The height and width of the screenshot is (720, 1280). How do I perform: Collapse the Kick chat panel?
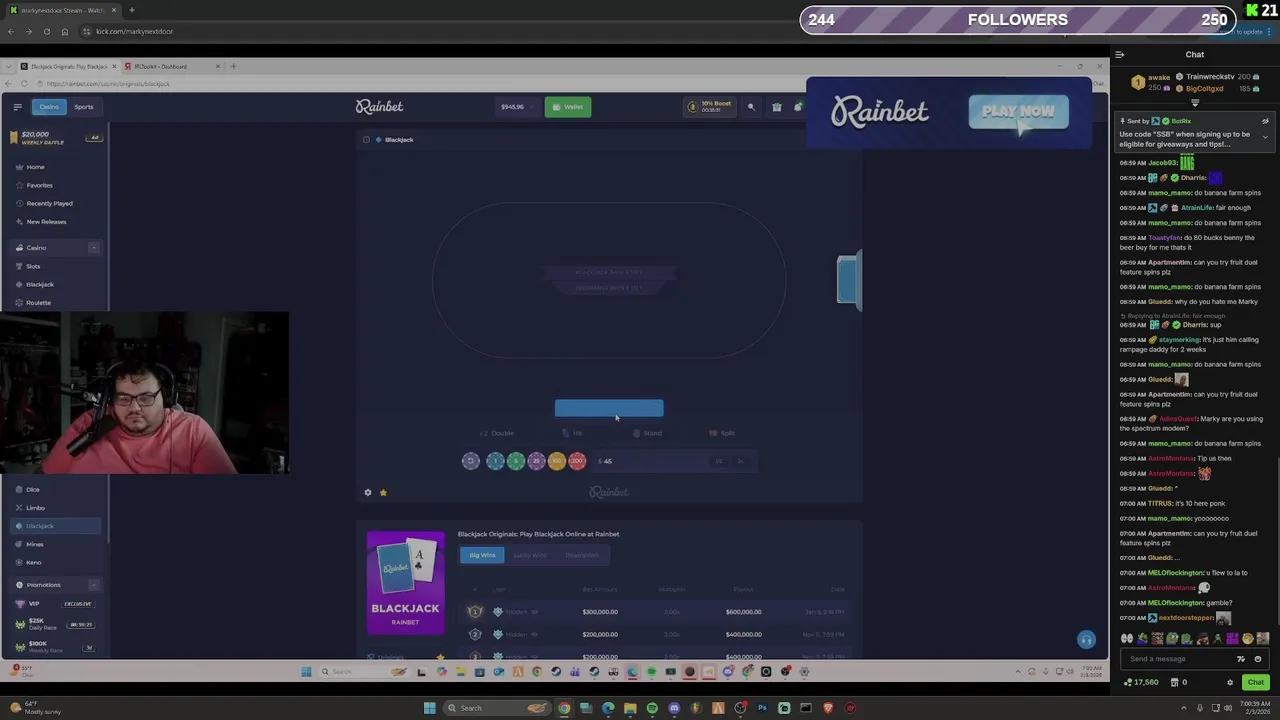click(1120, 55)
